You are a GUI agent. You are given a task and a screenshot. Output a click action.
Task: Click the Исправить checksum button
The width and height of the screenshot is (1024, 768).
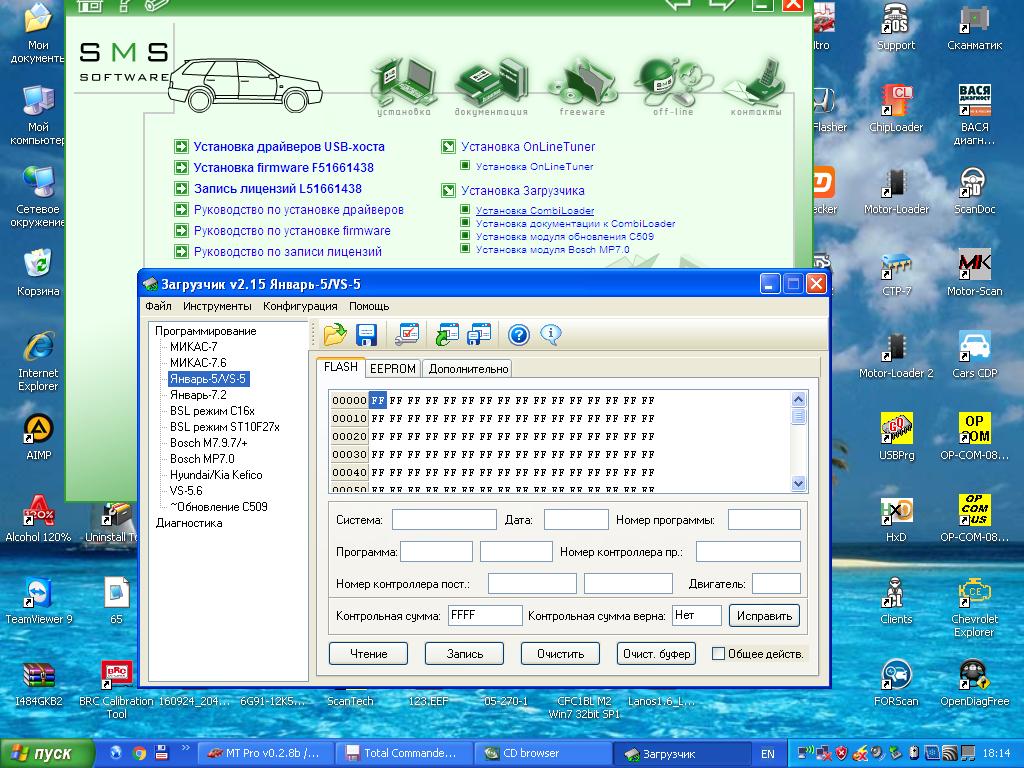(x=764, y=616)
